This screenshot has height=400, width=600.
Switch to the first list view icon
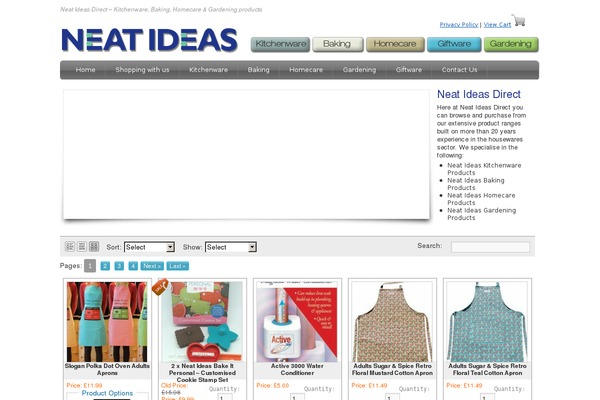pos(70,247)
